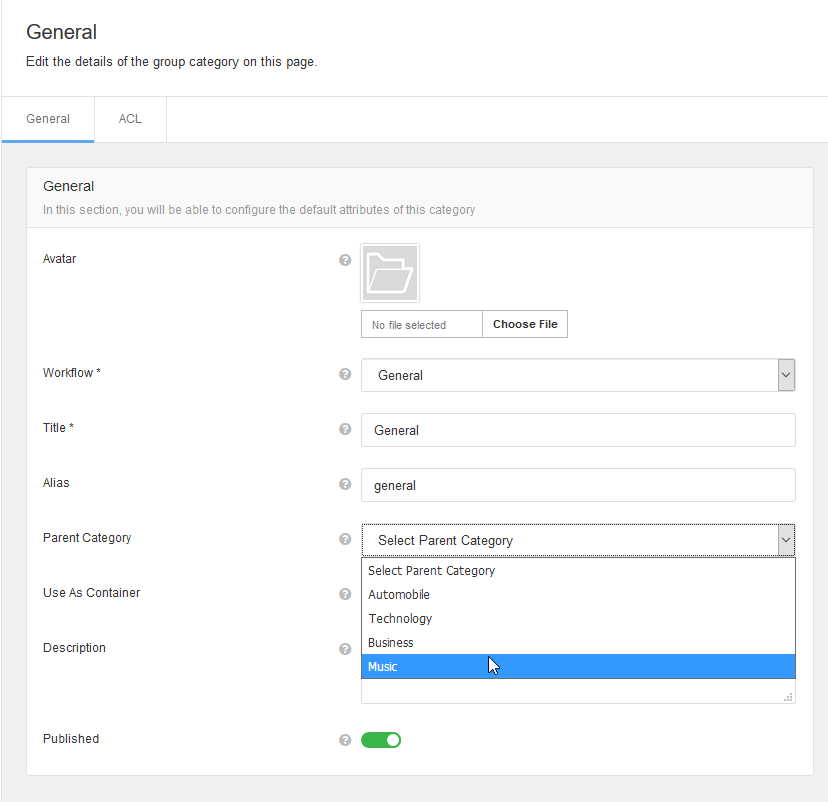Click the Description textarea resize handle

788,697
